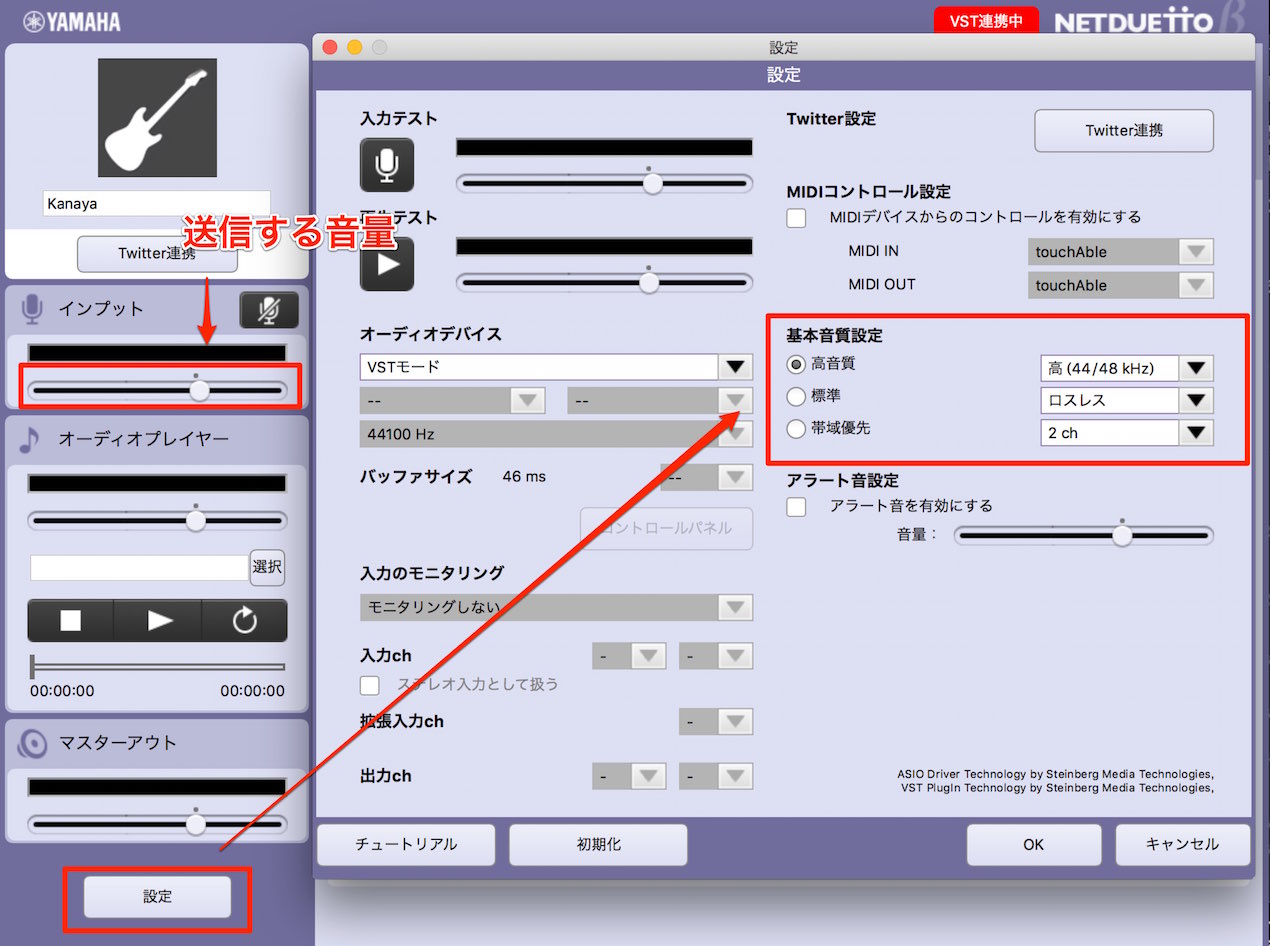
Task: Open the モニタリングしない monitoring dropdown
Action: pos(556,607)
